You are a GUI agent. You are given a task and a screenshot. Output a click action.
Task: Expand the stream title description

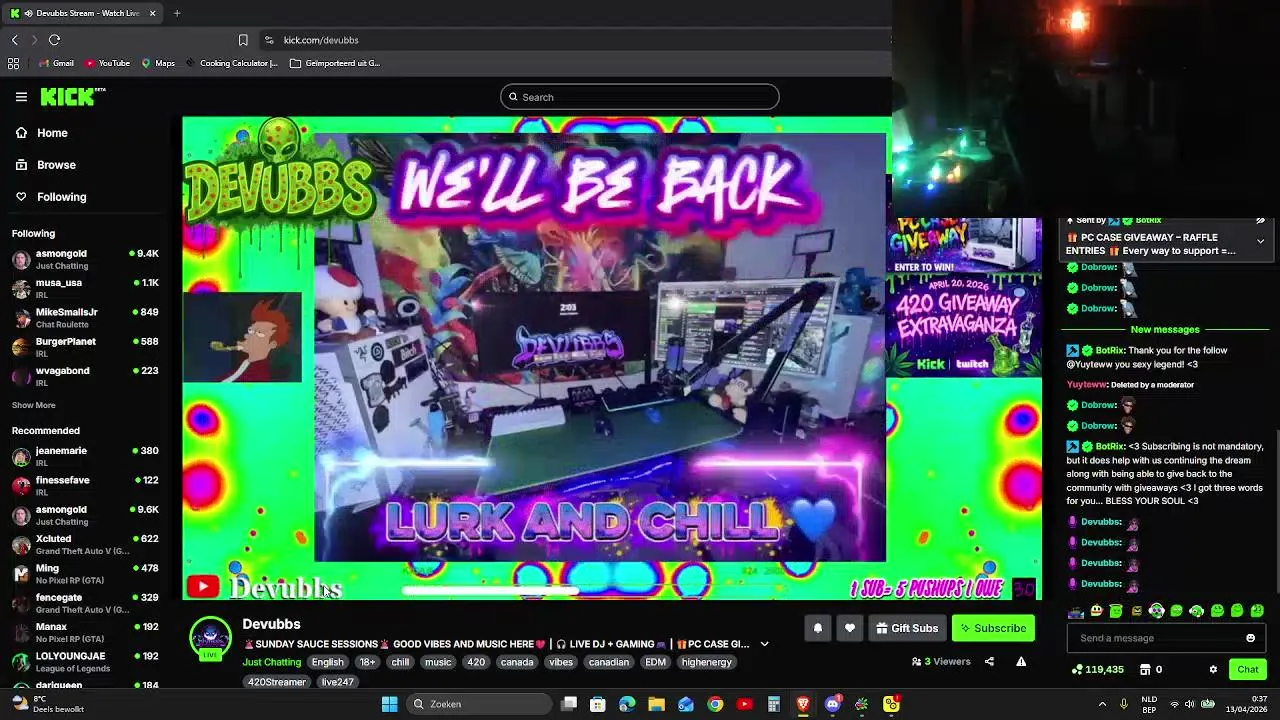pos(764,645)
